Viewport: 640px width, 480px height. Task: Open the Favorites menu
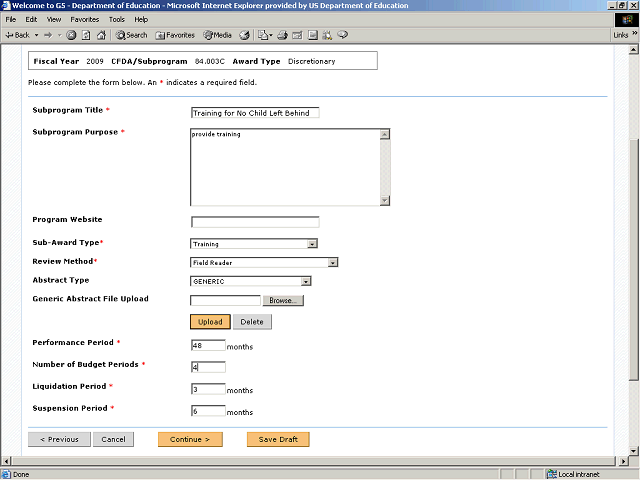pyautogui.click(x=84, y=19)
